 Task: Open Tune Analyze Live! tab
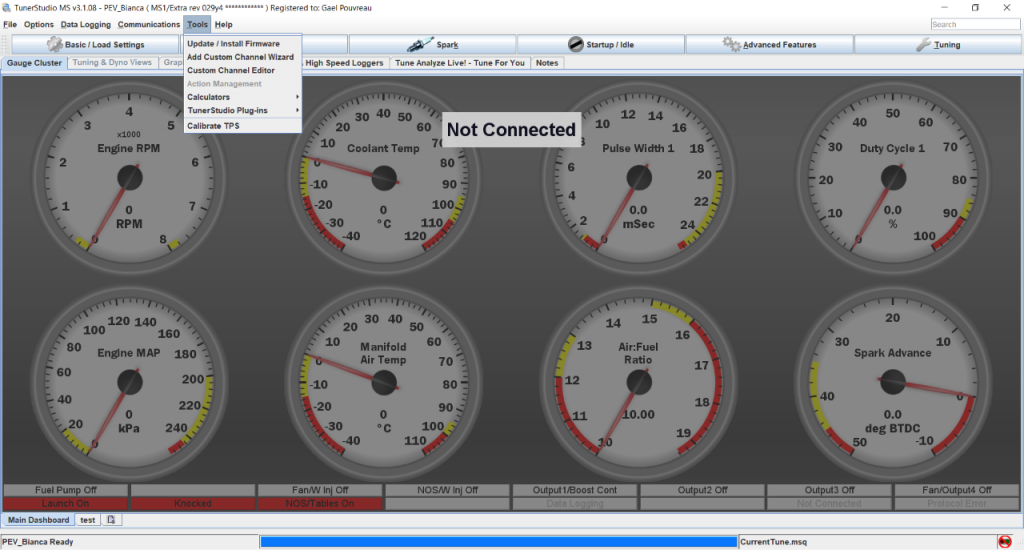point(459,63)
